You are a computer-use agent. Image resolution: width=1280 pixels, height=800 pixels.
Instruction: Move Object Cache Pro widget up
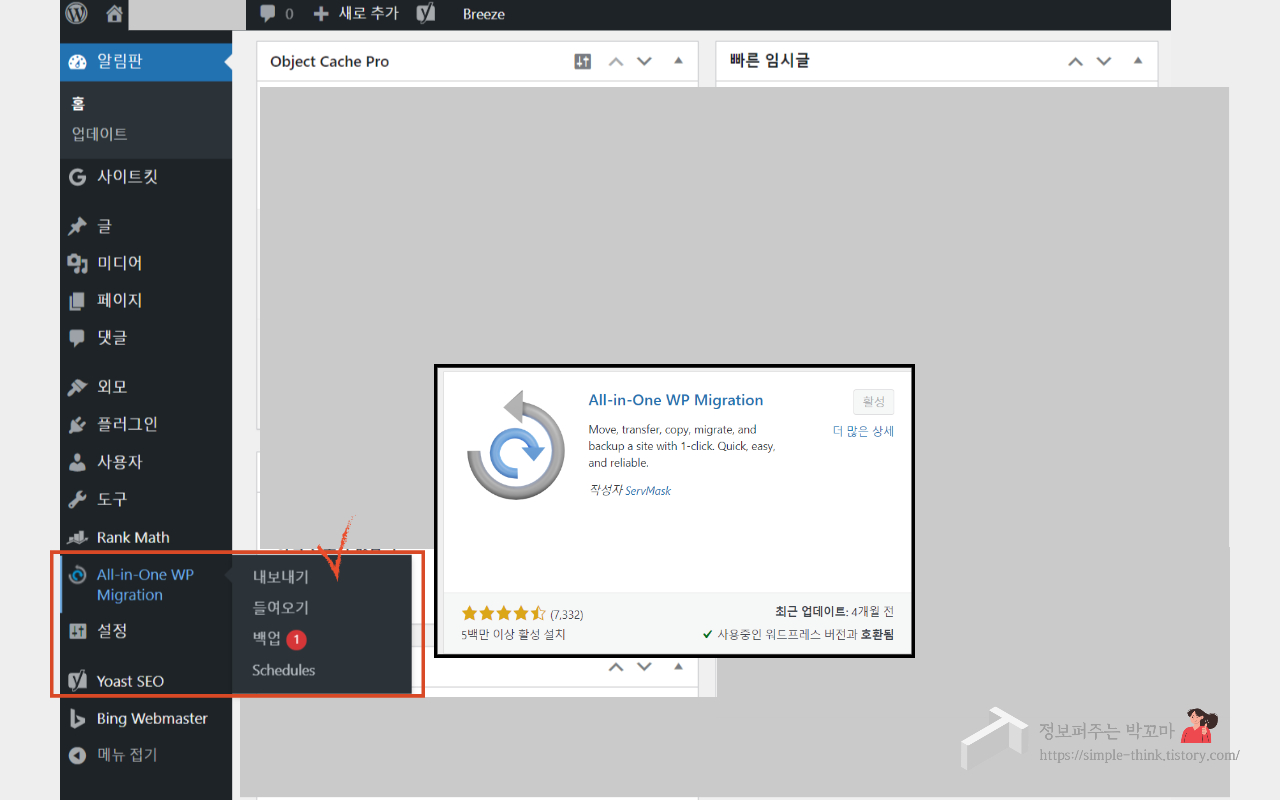pos(616,62)
